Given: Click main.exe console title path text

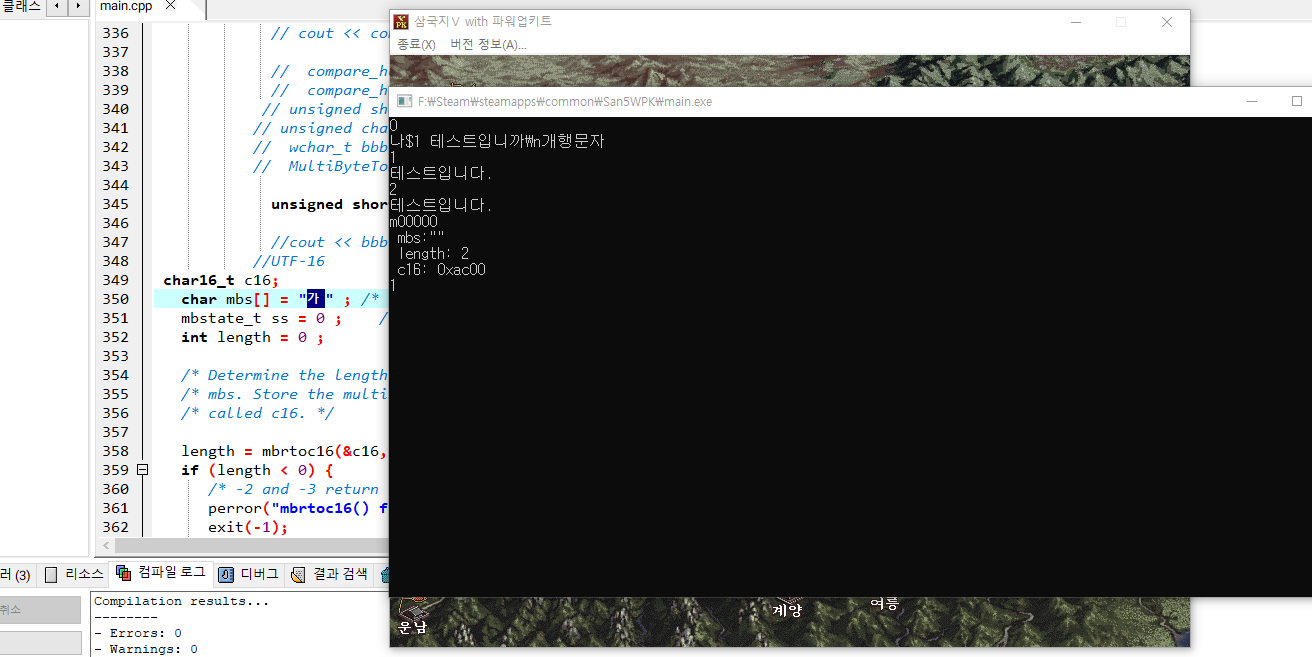Looking at the screenshot, I should [565, 101].
